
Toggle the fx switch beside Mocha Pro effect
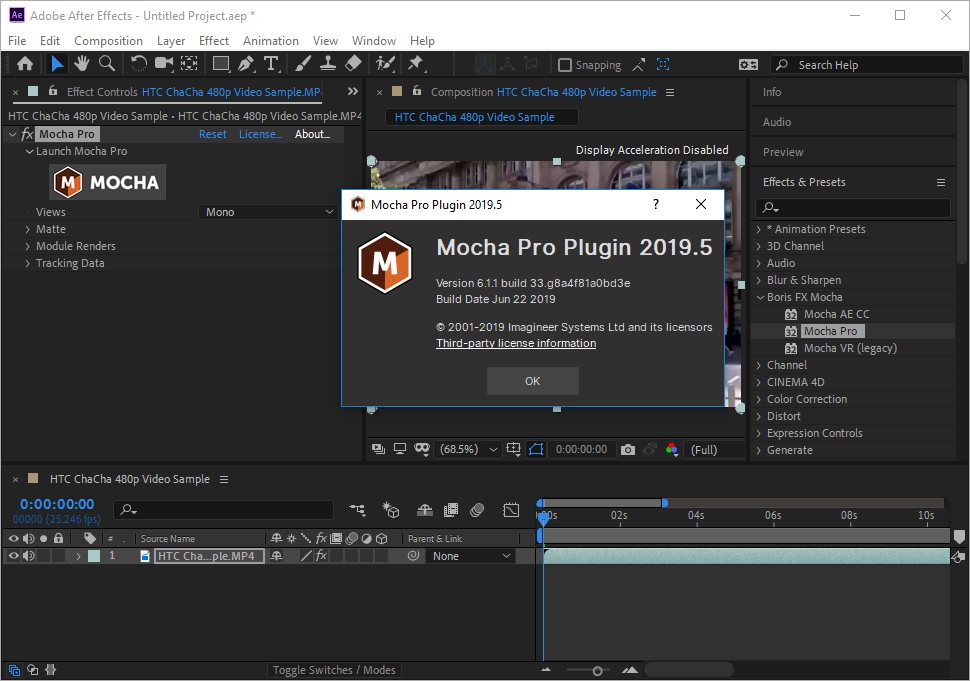[27, 134]
